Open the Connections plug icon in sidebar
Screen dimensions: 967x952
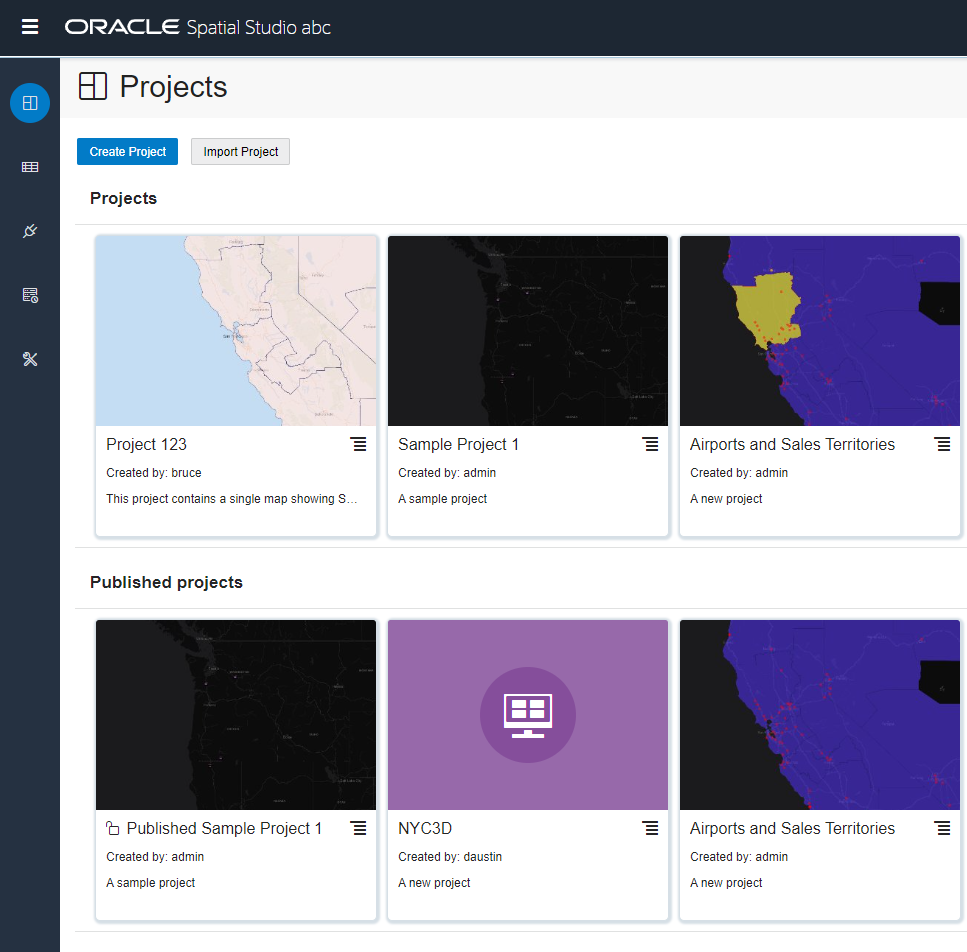[x=30, y=231]
